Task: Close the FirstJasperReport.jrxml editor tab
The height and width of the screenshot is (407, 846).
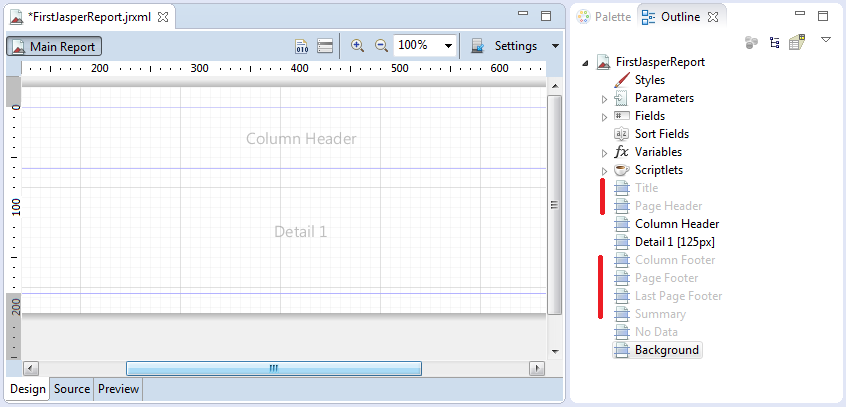Action: [162, 17]
